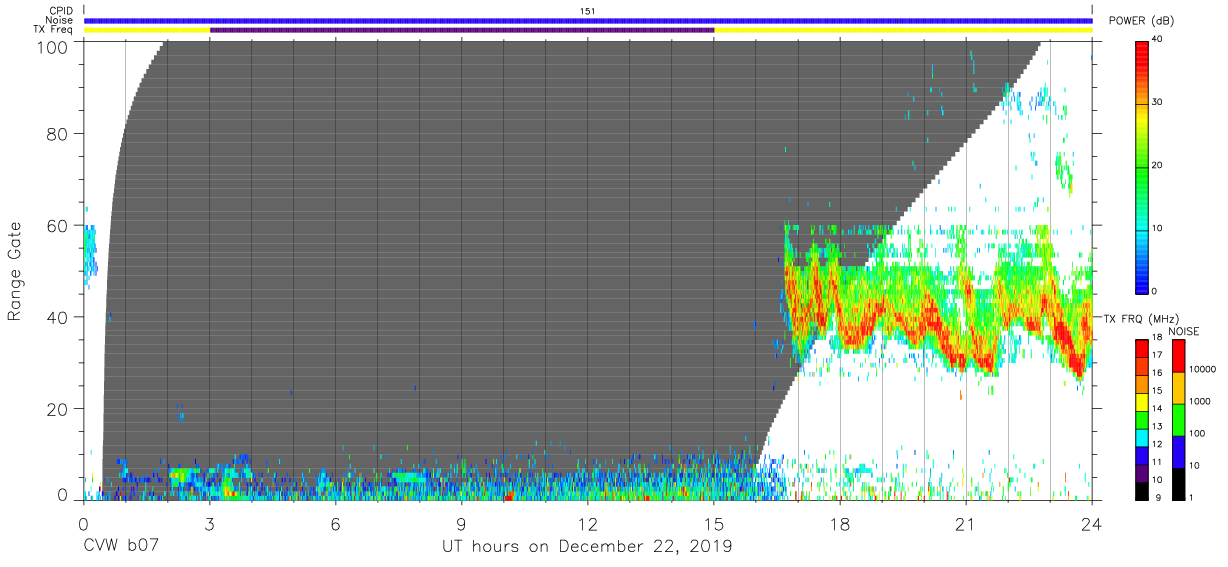Click TX frequency scale value 9
This screenshot has height=567, width=1228.
click(1156, 498)
